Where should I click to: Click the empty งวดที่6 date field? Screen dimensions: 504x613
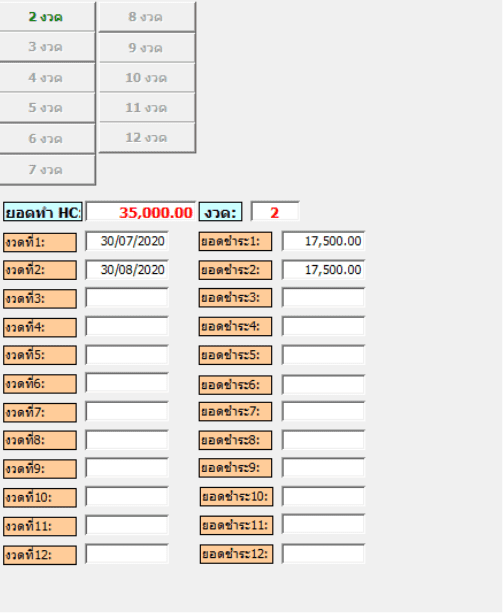click(127, 383)
